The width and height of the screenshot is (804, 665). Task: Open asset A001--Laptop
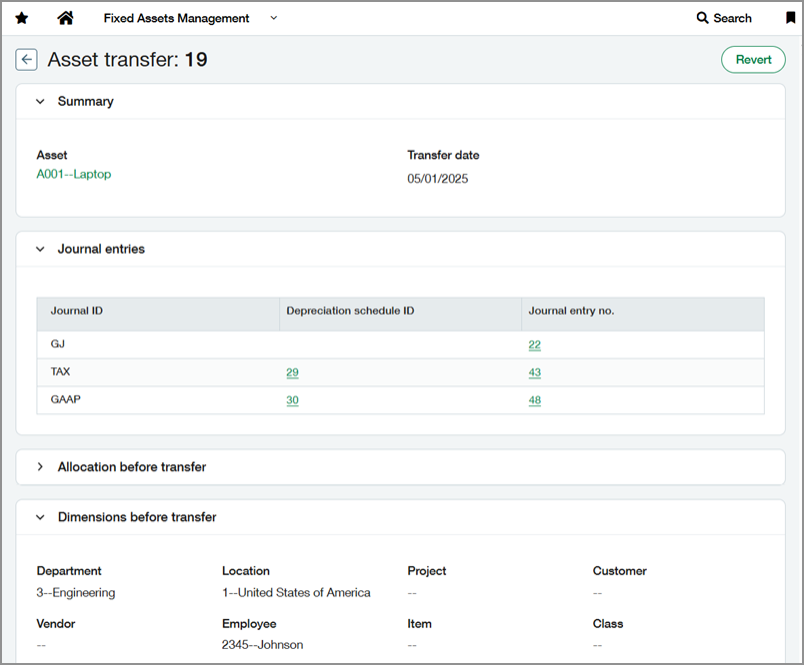pyautogui.click(x=73, y=173)
